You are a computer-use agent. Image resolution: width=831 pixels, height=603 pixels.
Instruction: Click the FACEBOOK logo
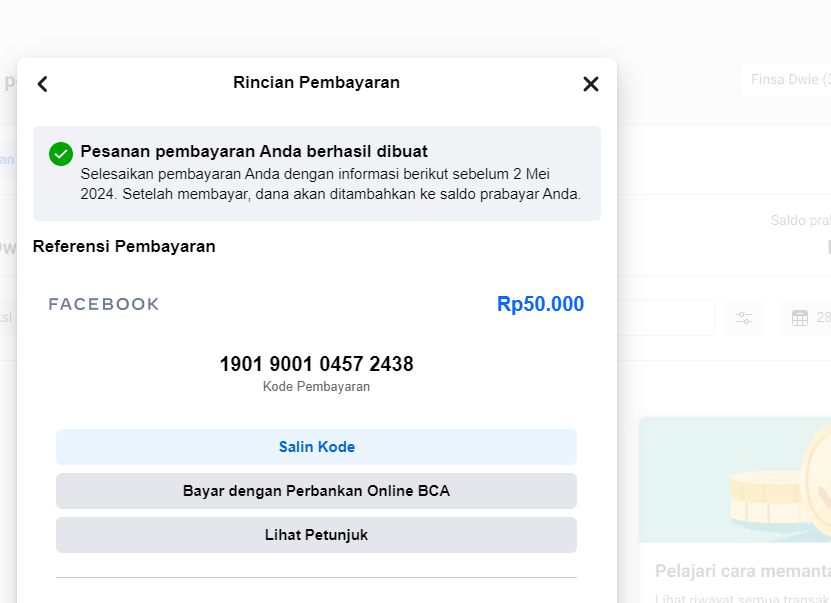click(x=104, y=304)
